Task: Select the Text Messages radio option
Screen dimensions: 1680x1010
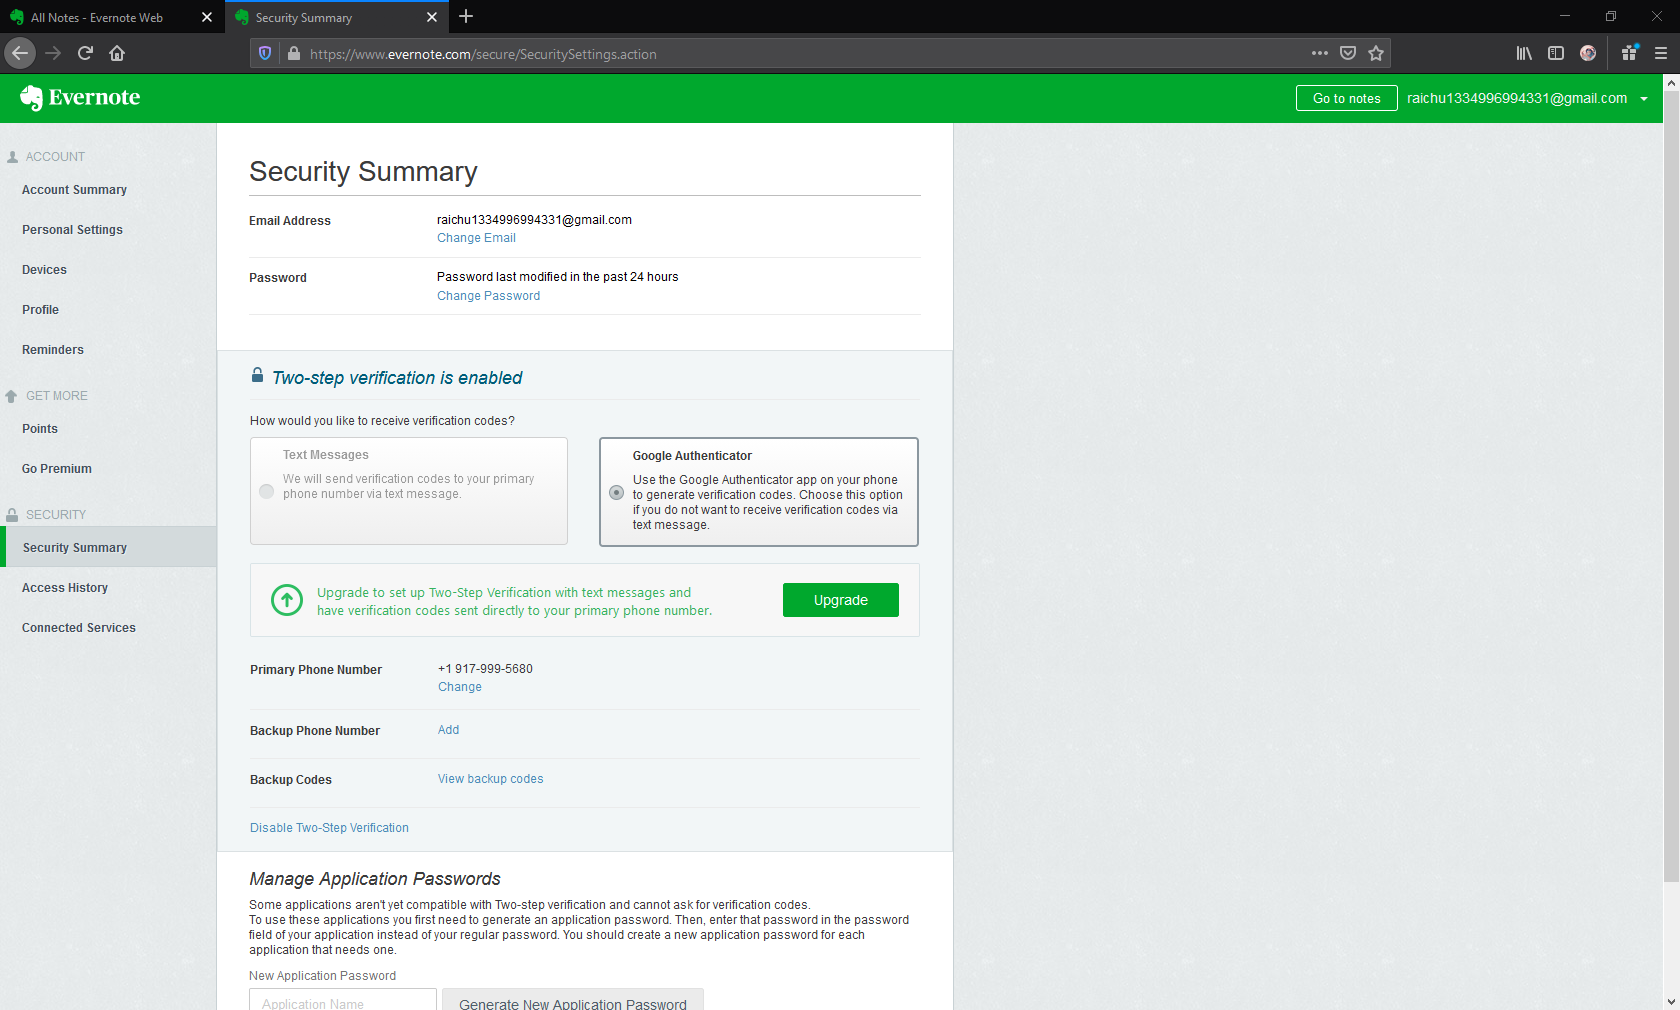Action: click(266, 491)
